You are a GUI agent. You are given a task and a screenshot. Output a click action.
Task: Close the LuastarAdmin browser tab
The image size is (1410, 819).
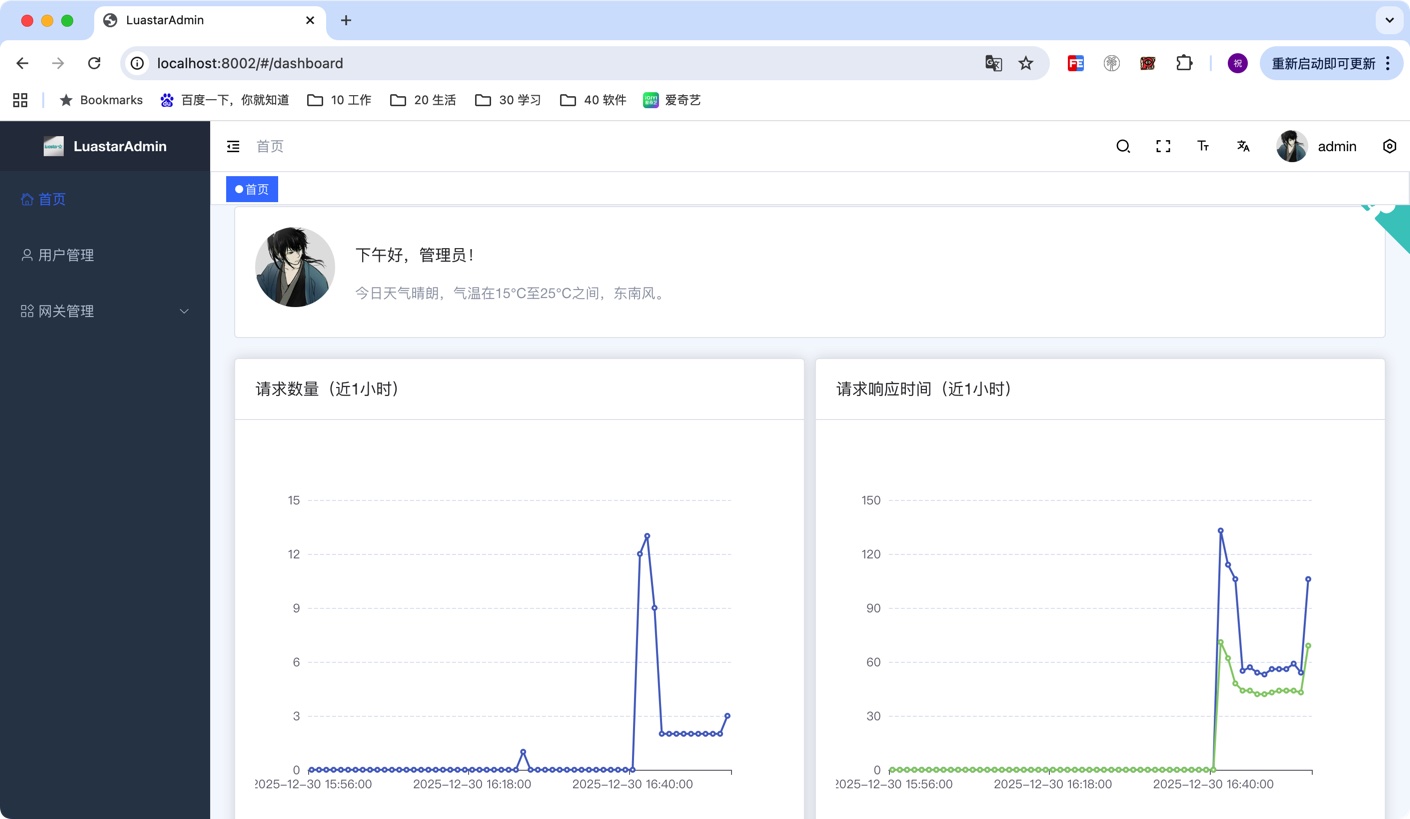click(x=310, y=20)
